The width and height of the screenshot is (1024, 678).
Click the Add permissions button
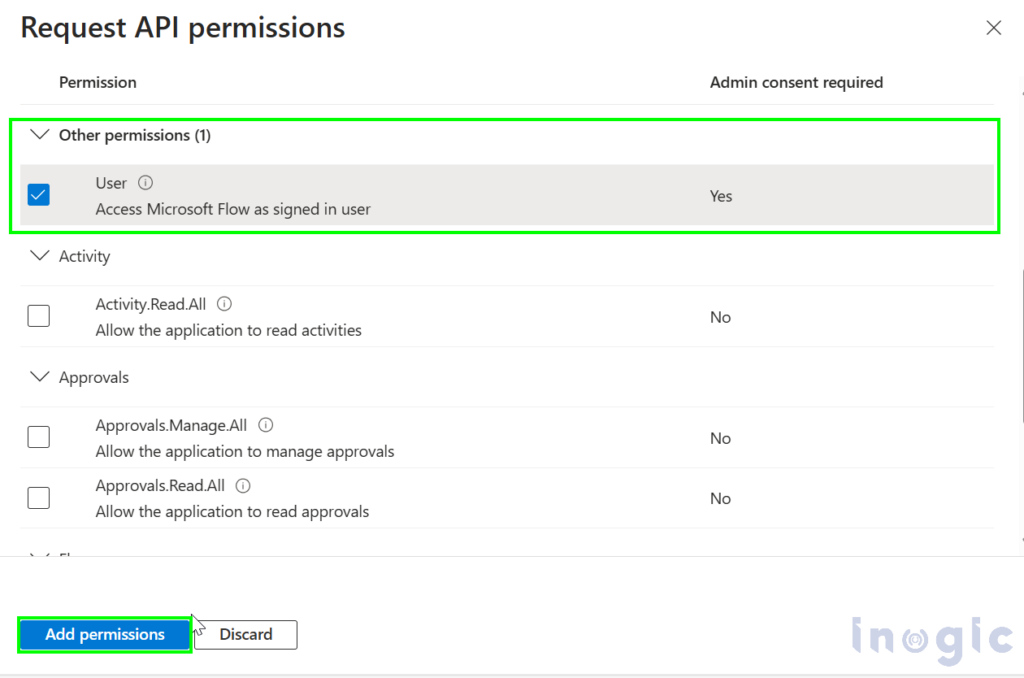tap(104, 634)
